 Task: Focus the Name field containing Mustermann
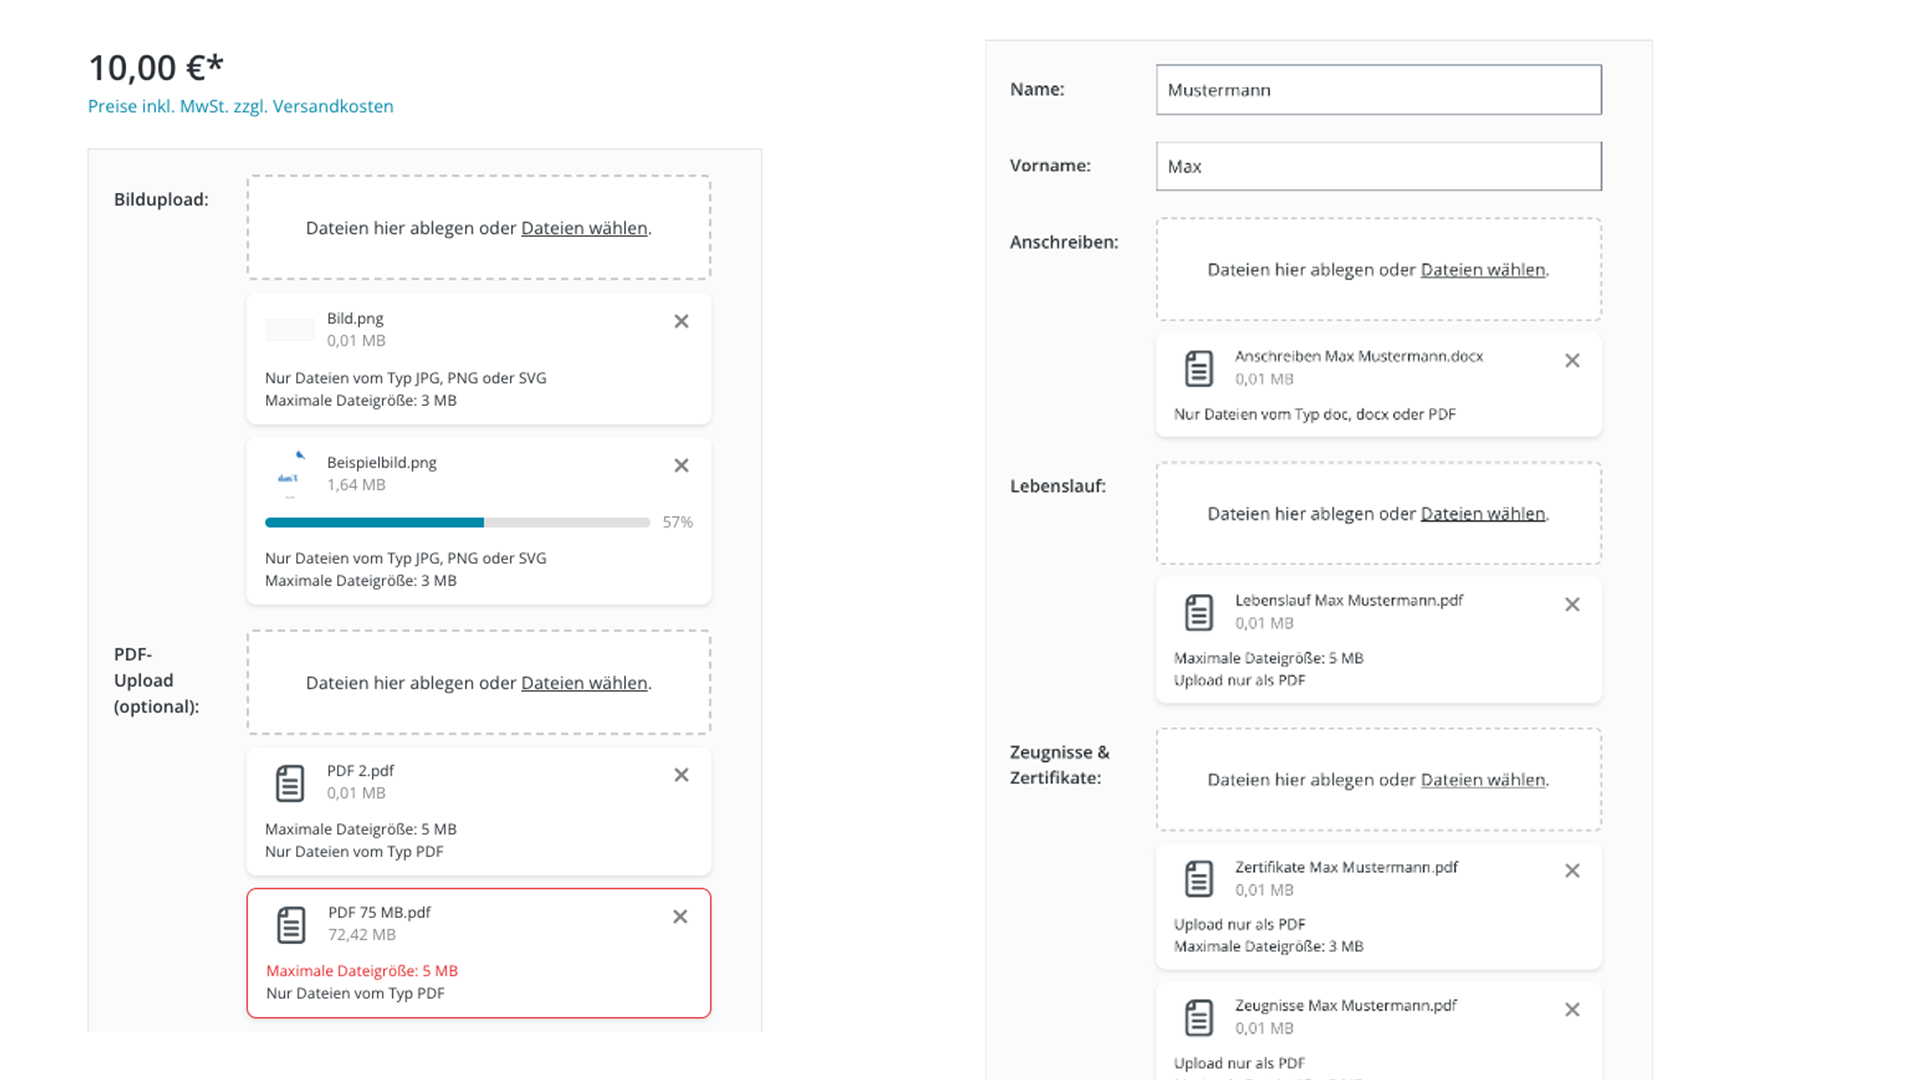(1378, 90)
